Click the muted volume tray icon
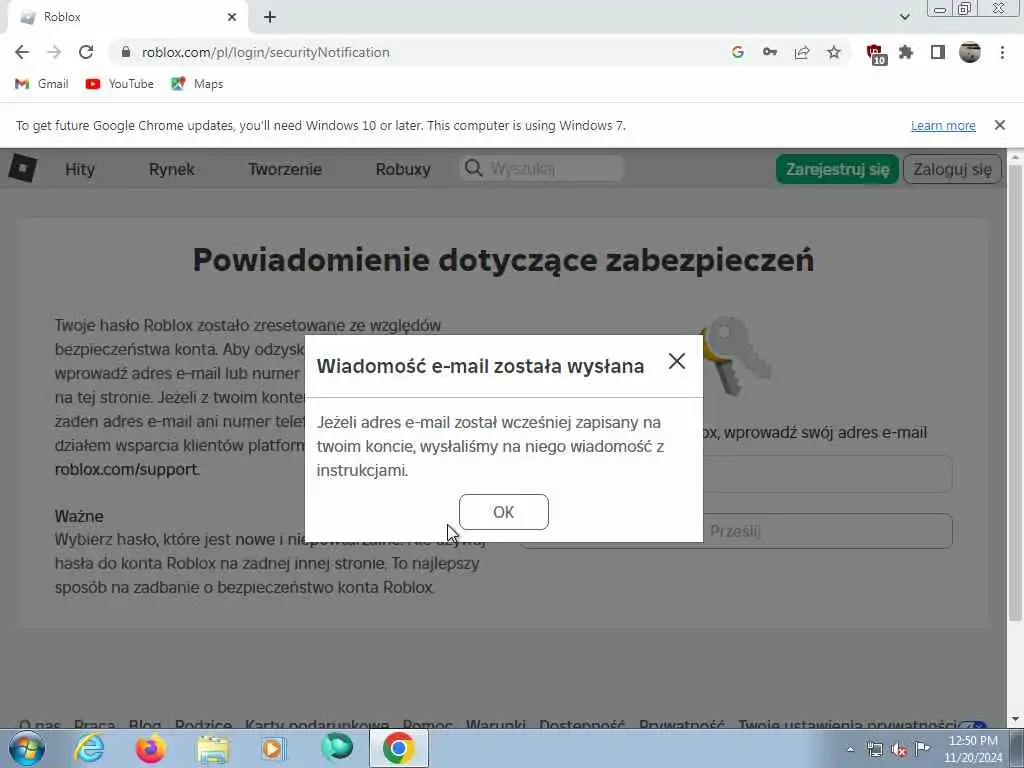The height and width of the screenshot is (768, 1024). (x=899, y=750)
